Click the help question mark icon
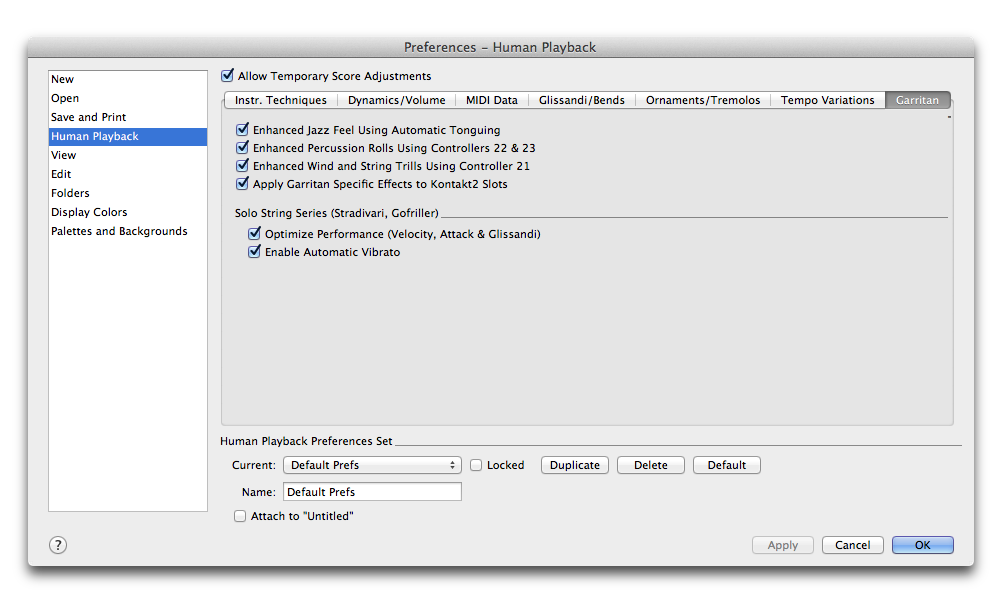Image resolution: width=1002 pixels, height=602 pixels. [x=58, y=545]
